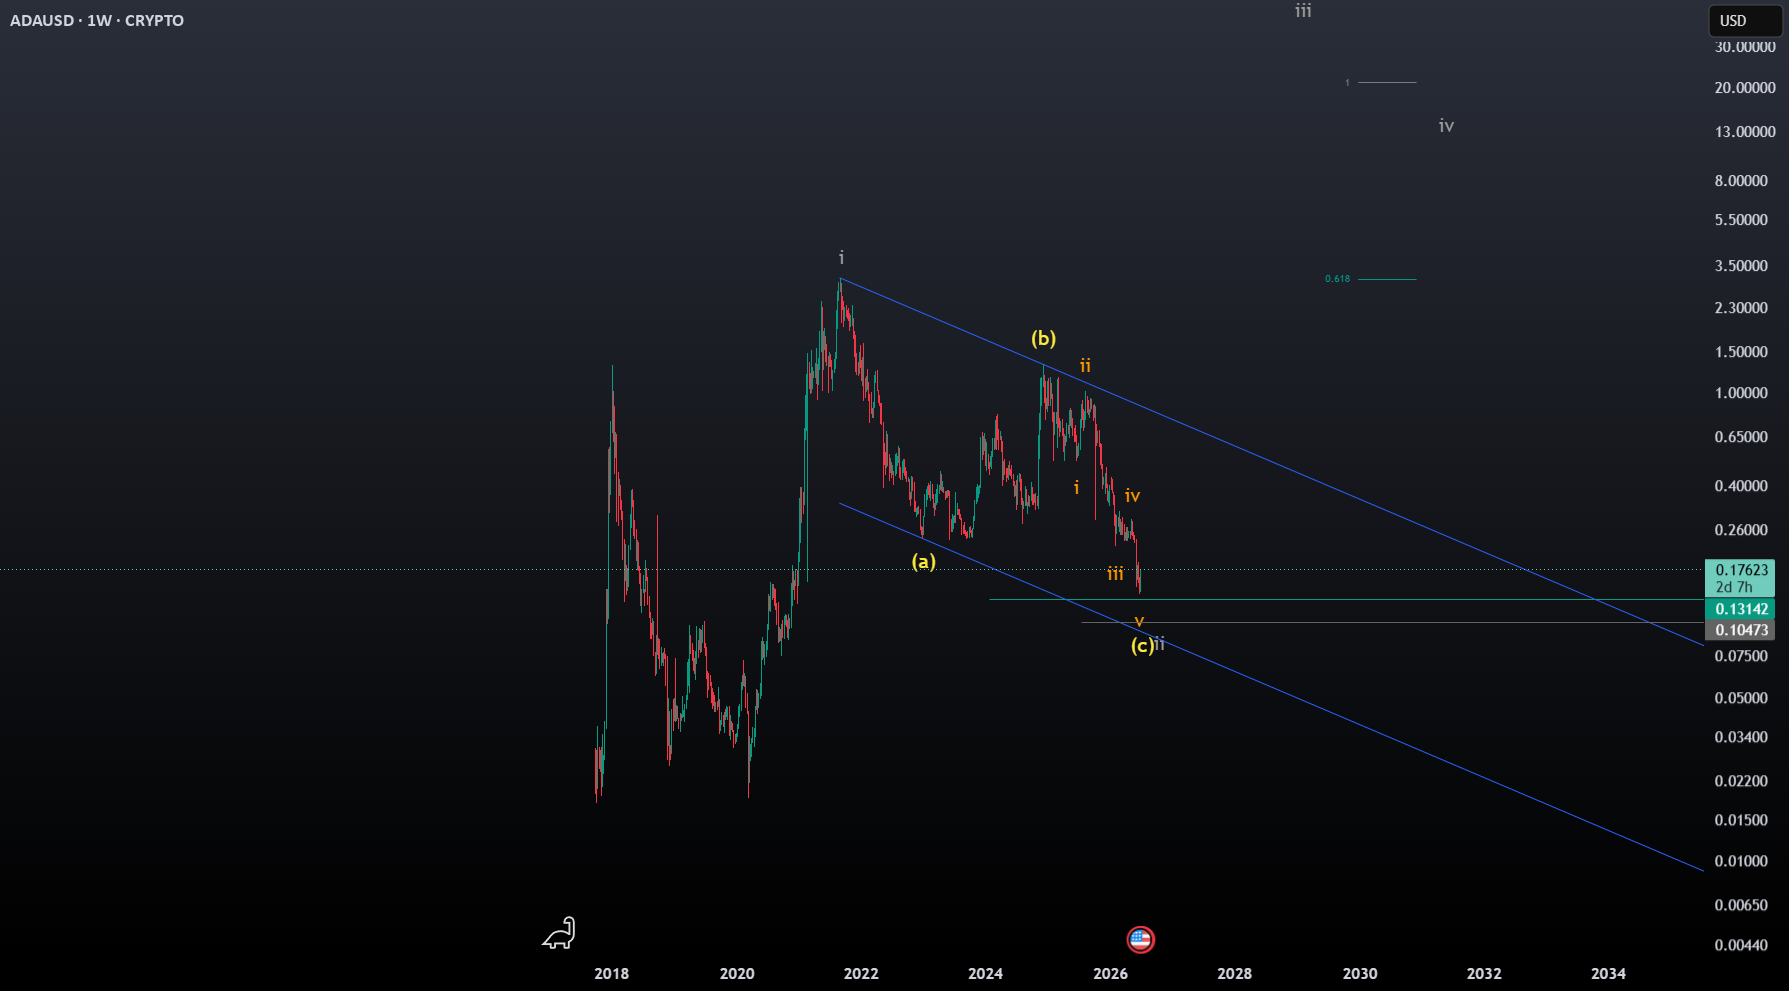Click the orange wave iii label
The height and width of the screenshot is (991, 1789).
pyautogui.click(x=1115, y=573)
